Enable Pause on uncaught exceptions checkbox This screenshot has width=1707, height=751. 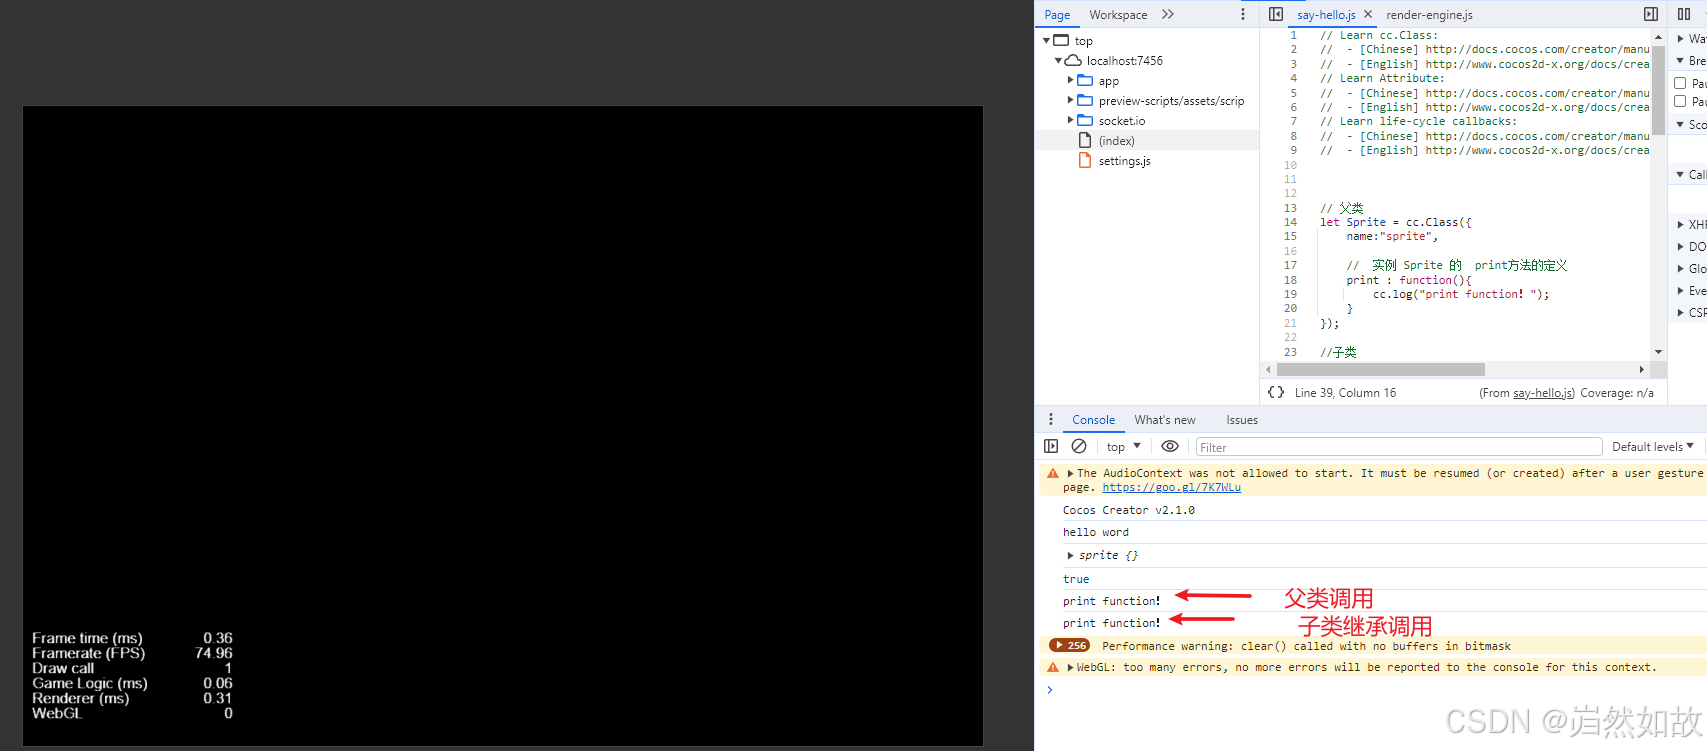click(1680, 83)
